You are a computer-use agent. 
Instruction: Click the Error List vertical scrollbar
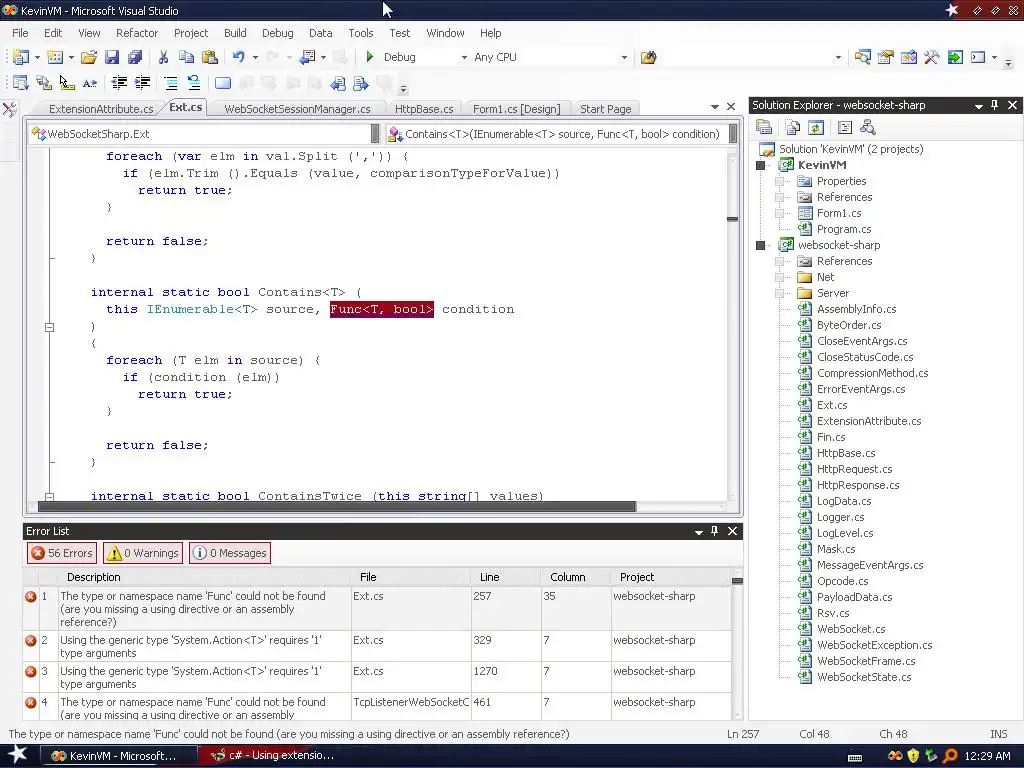coord(737,647)
